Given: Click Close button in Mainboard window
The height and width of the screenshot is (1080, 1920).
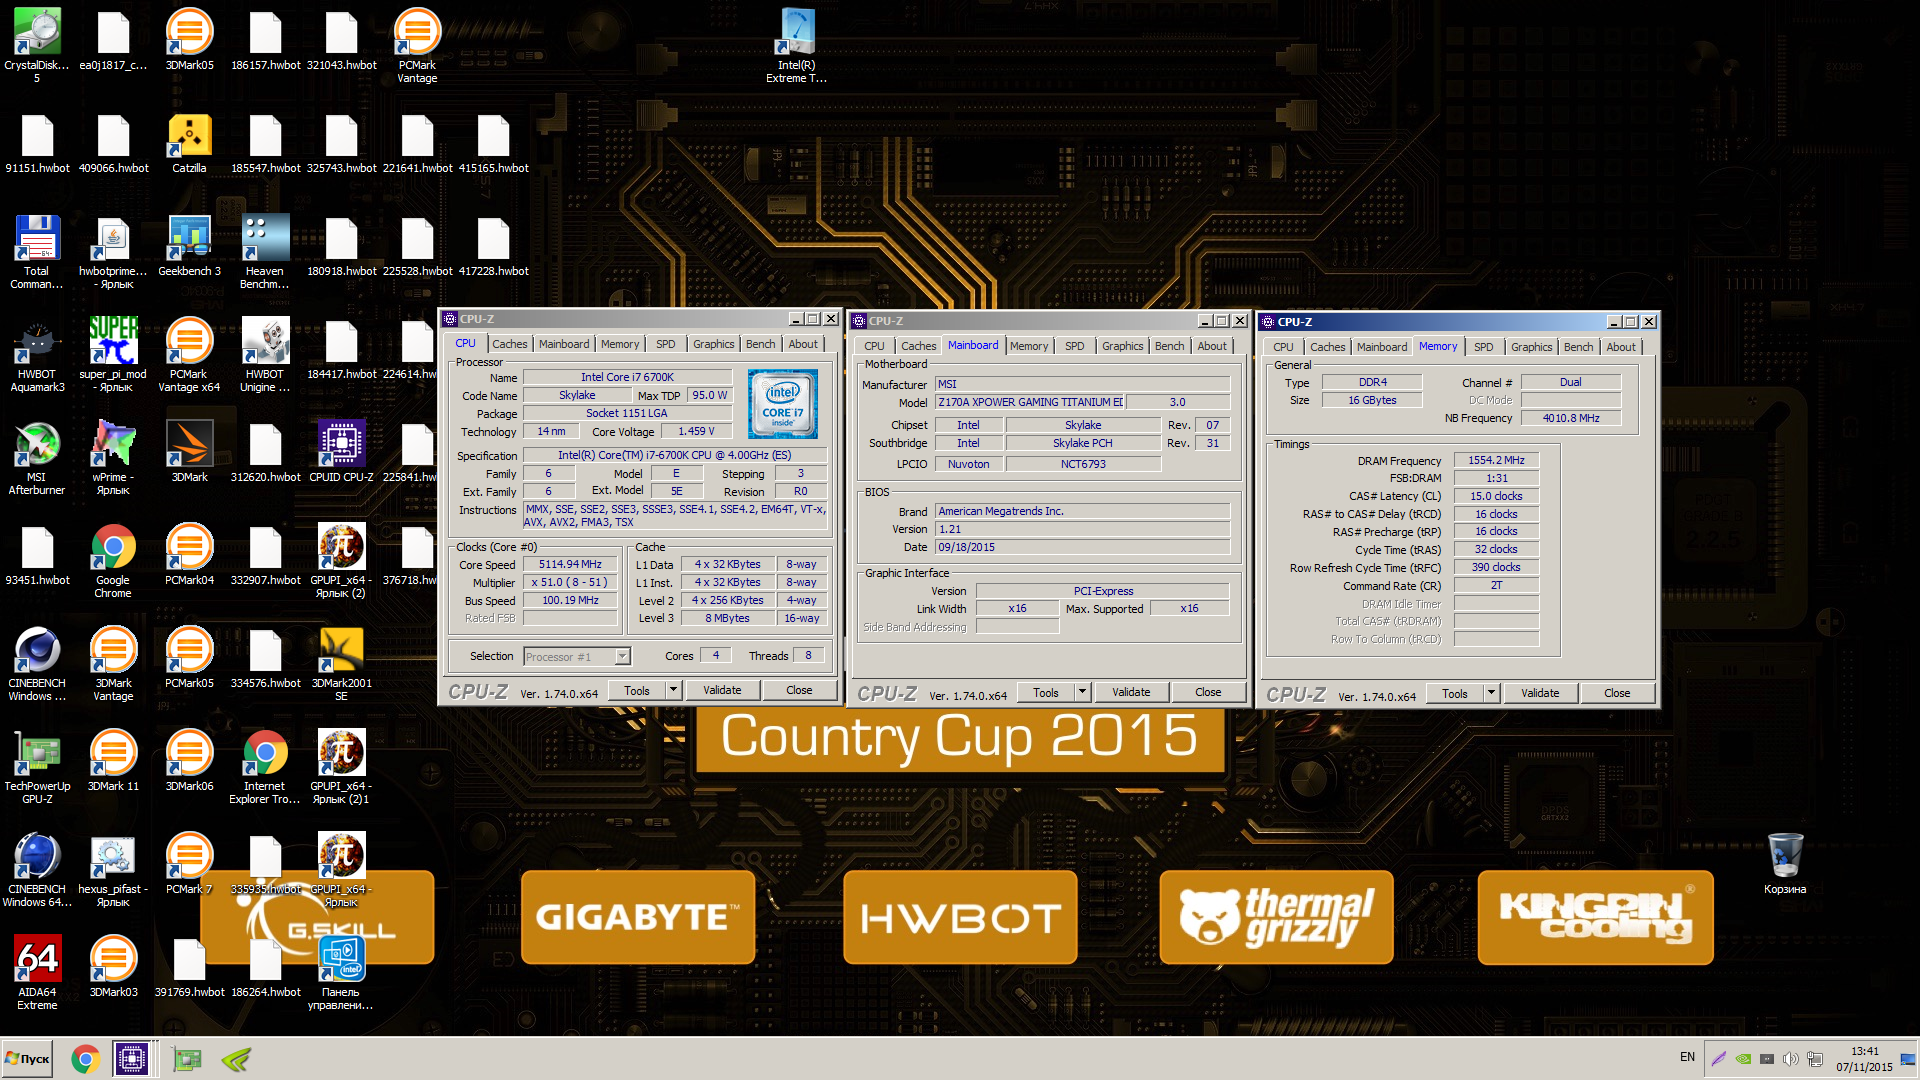Looking at the screenshot, I should tap(1208, 692).
